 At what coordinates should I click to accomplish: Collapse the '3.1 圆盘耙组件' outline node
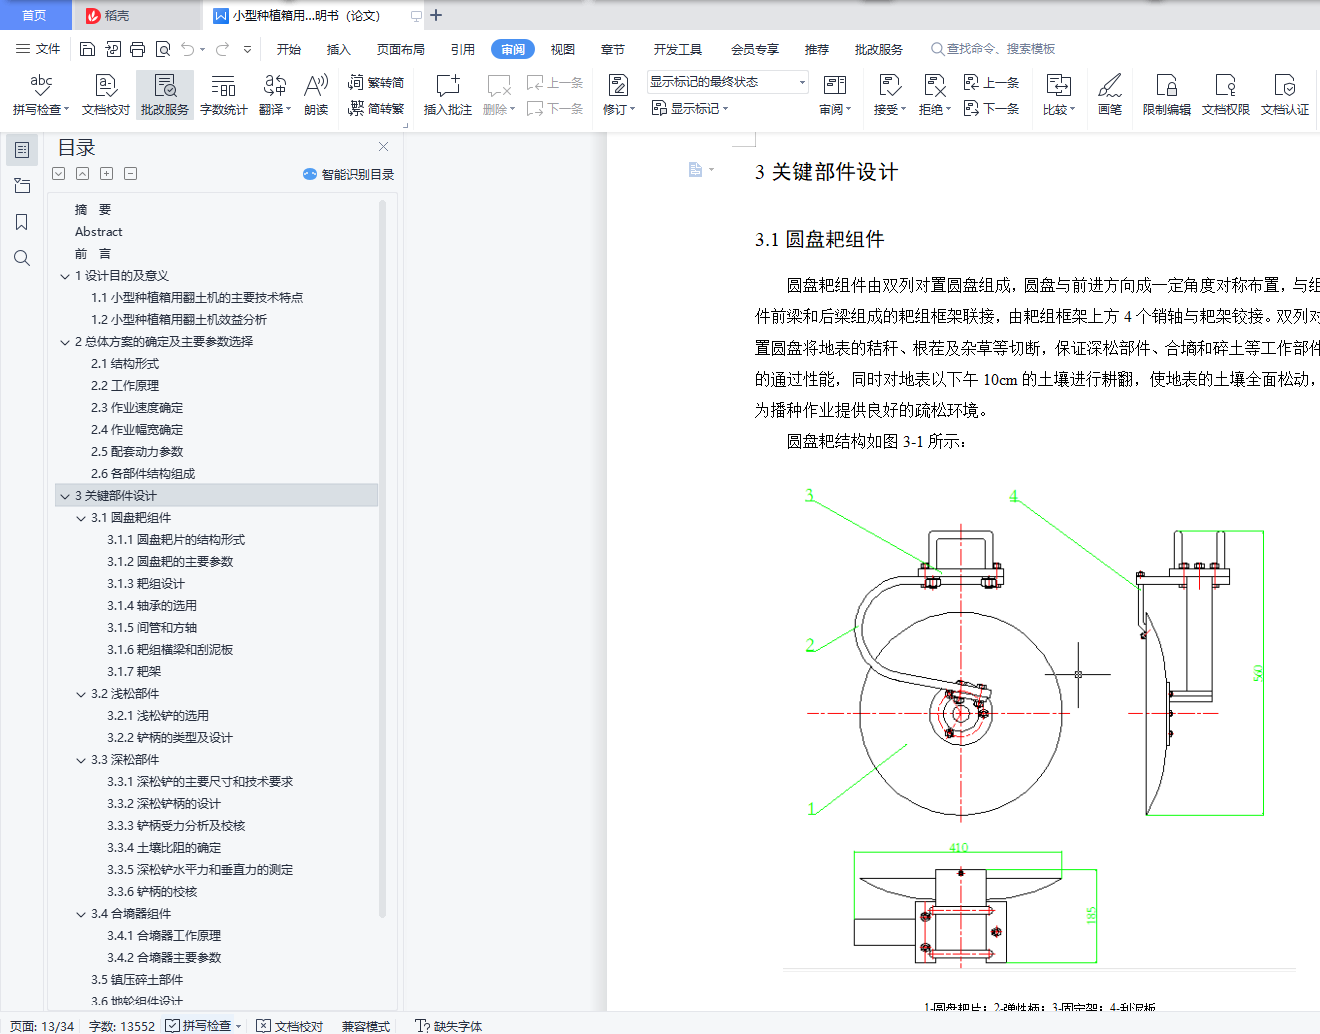tap(81, 518)
